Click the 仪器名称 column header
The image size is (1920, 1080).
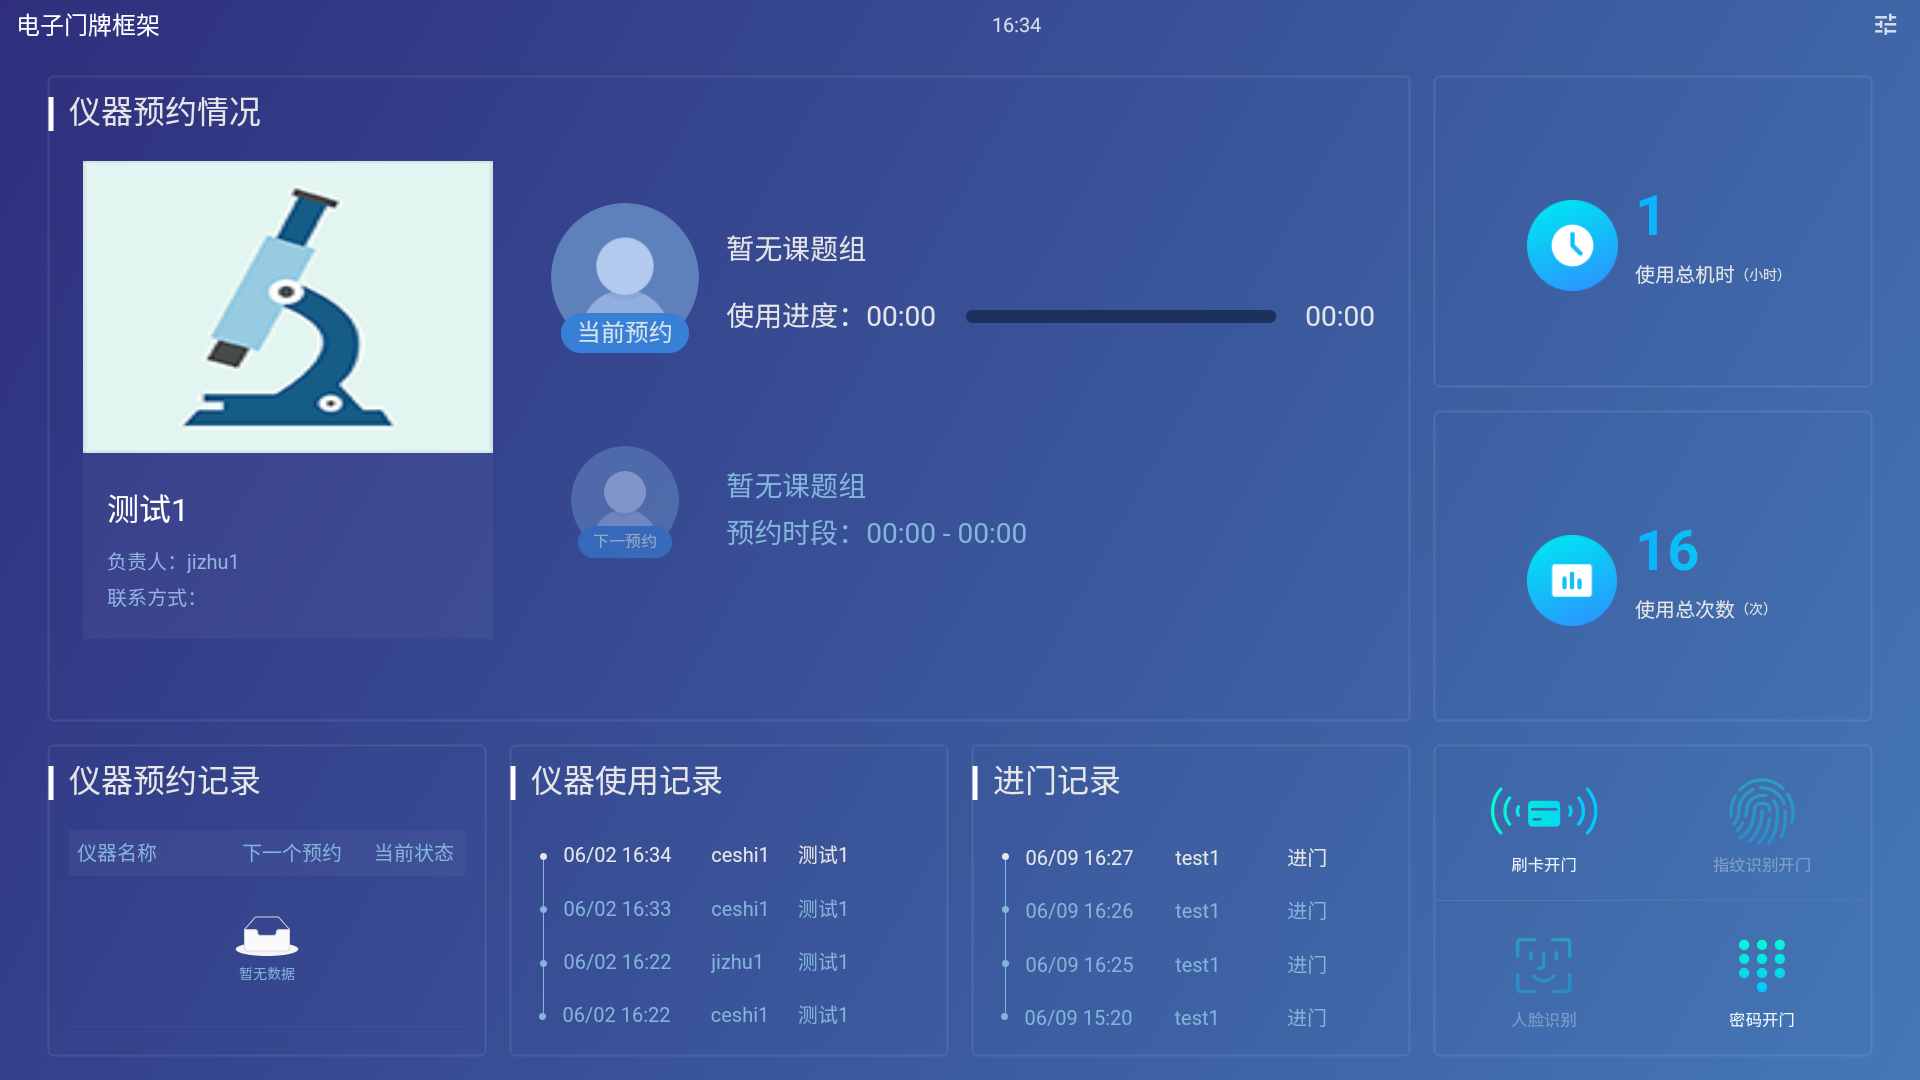pyautogui.click(x=117, y=853)
